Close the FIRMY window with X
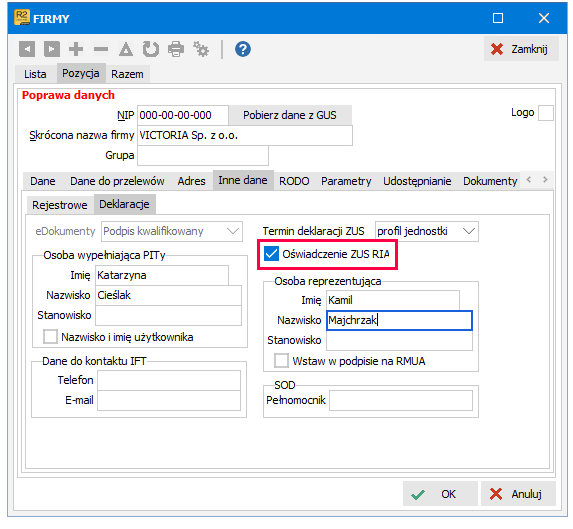The height and width of the screenshot is (529, 573). (x=544, y=18)
